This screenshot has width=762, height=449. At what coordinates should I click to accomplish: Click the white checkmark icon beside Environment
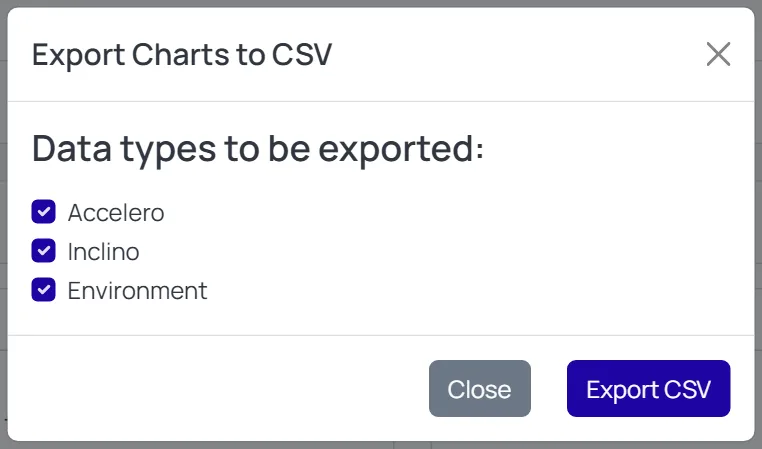[44, 290]
